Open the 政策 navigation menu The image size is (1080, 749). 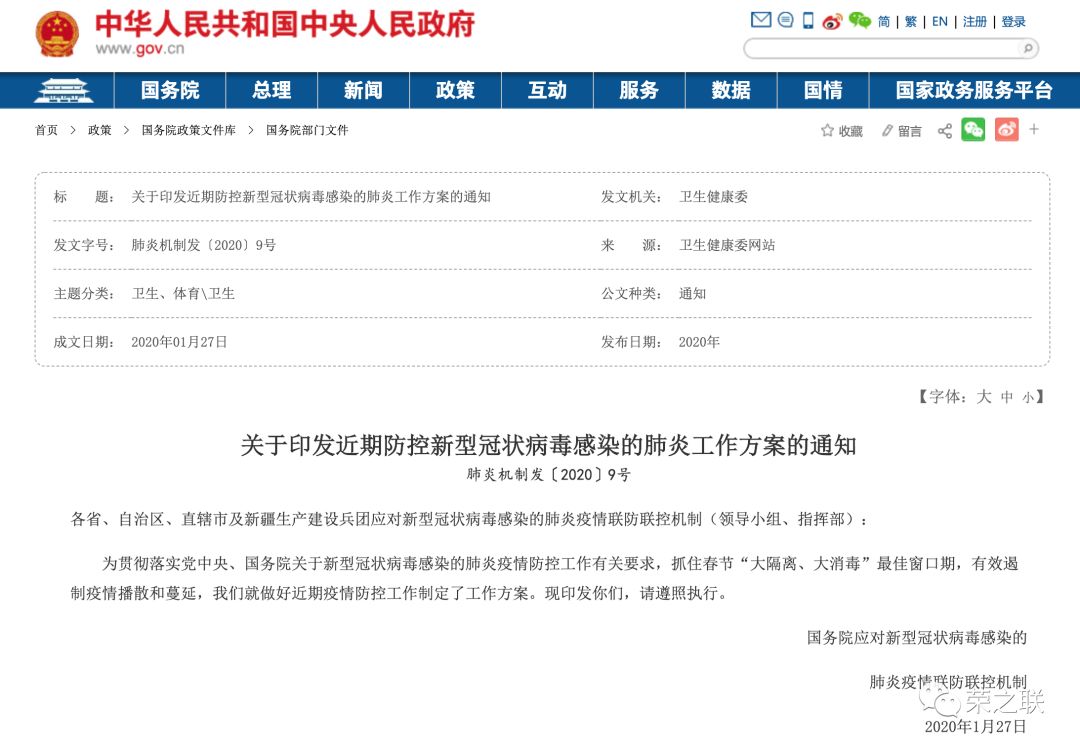tap(455, 90)
